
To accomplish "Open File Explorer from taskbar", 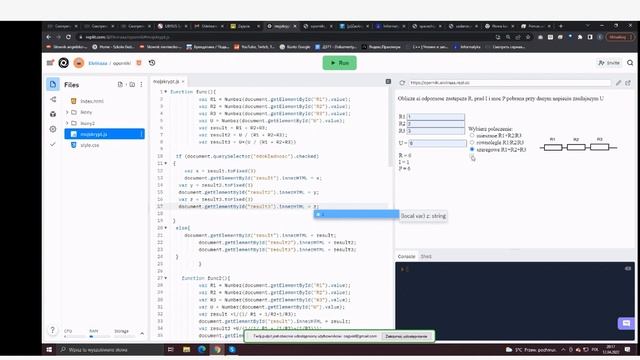I will click(x=187, y=349).
